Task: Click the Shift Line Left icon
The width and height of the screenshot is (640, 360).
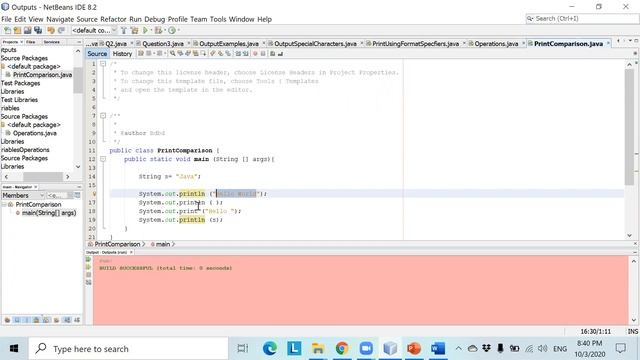Action: (238, 53)
